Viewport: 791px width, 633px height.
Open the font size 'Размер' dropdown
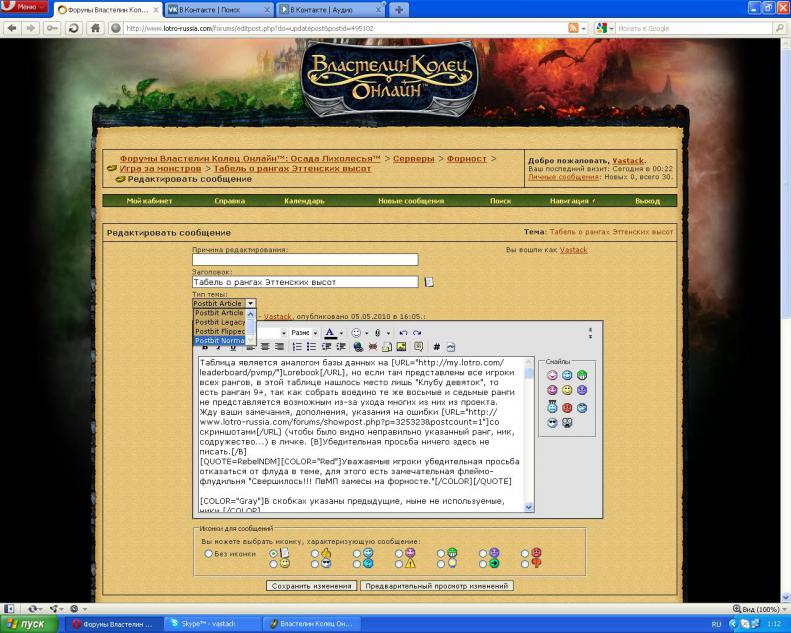(x=304, y=333)
